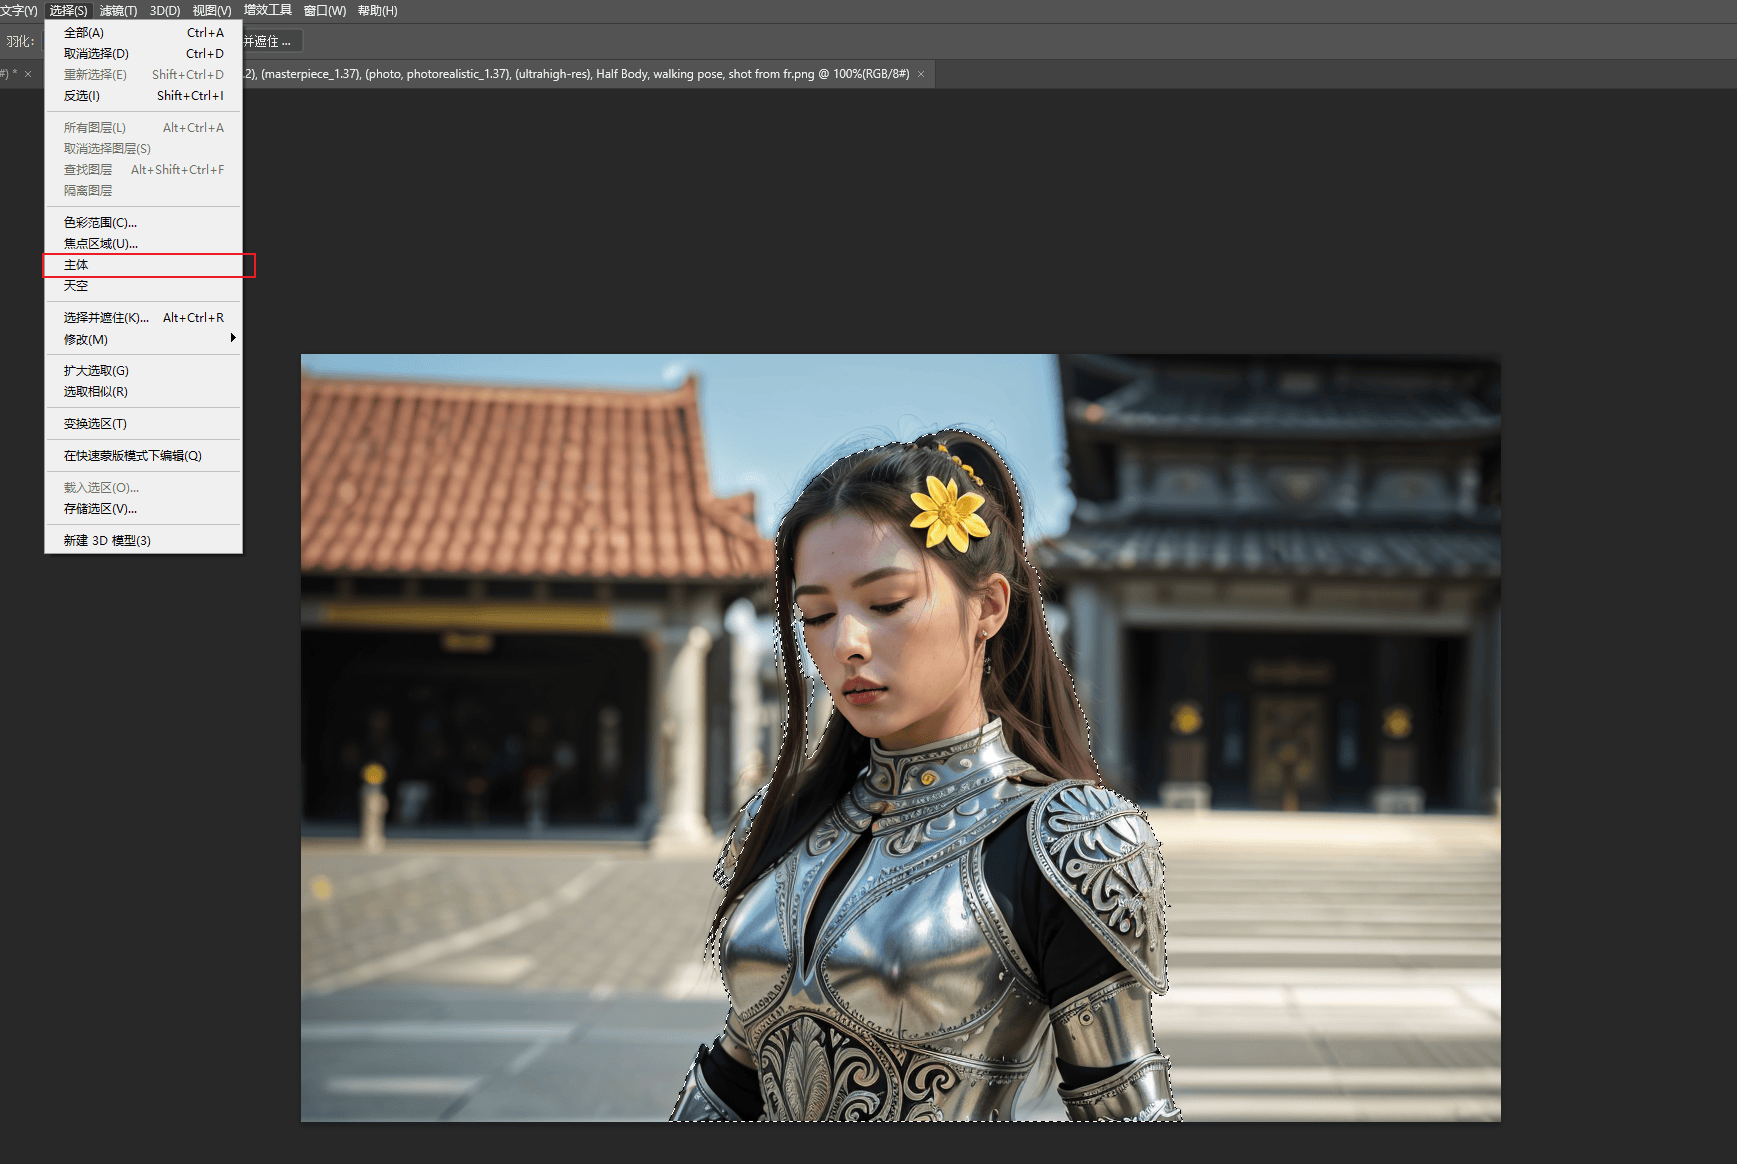The width and height of the screenshot is (1737, 1164).
Task: Open the 窗口(W) window menu
Action: 325,11
